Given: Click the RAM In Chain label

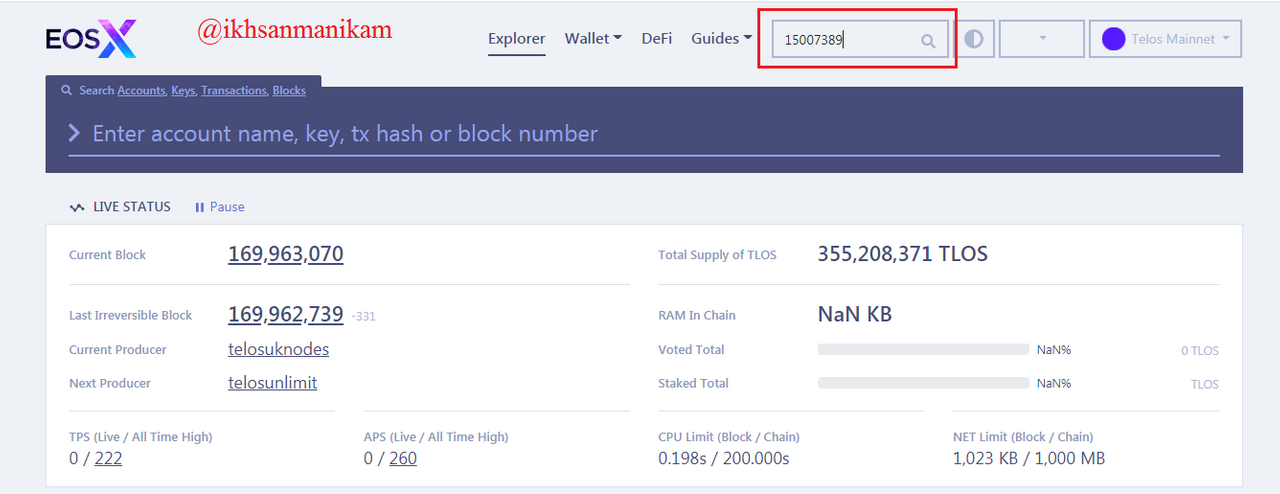Looking at the screenshot, I should (x=697, y=315).
